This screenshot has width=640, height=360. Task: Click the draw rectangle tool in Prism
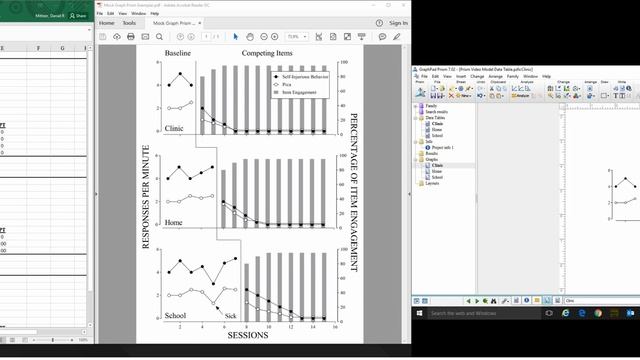[604, 96]
